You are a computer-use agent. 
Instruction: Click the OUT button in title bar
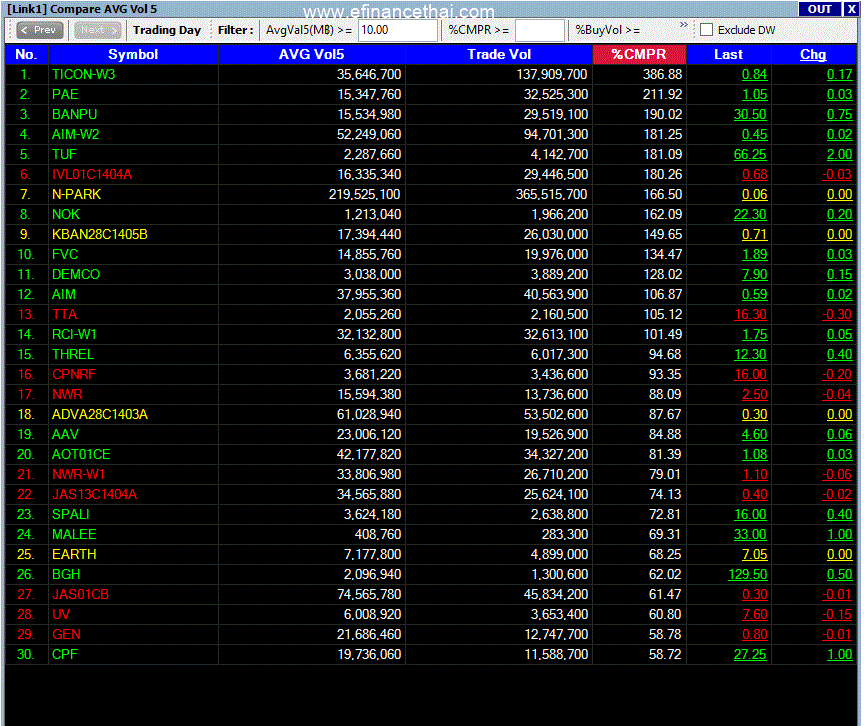click(x=819, y=9)
